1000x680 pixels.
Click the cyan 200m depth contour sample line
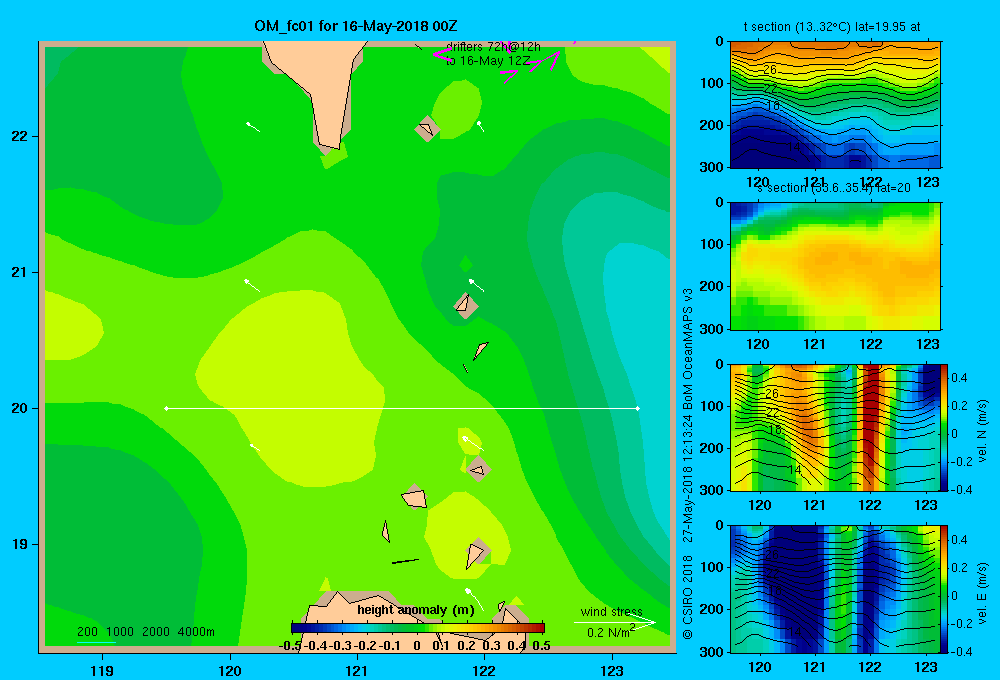96,642
